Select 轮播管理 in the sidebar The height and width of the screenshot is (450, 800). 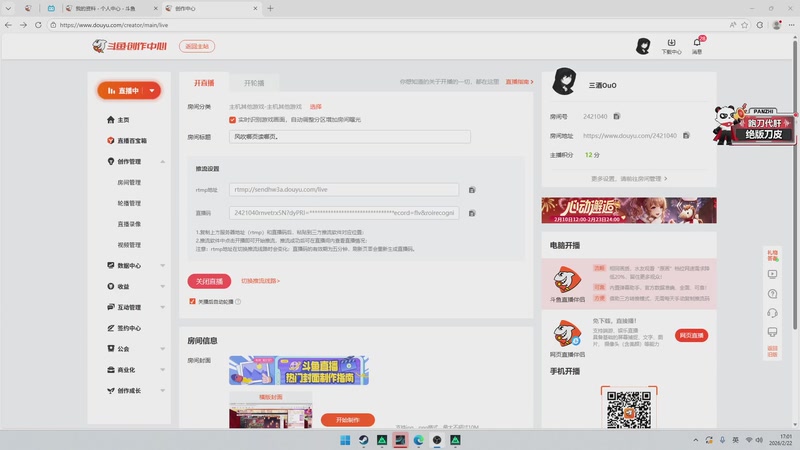tap(129, 203)
